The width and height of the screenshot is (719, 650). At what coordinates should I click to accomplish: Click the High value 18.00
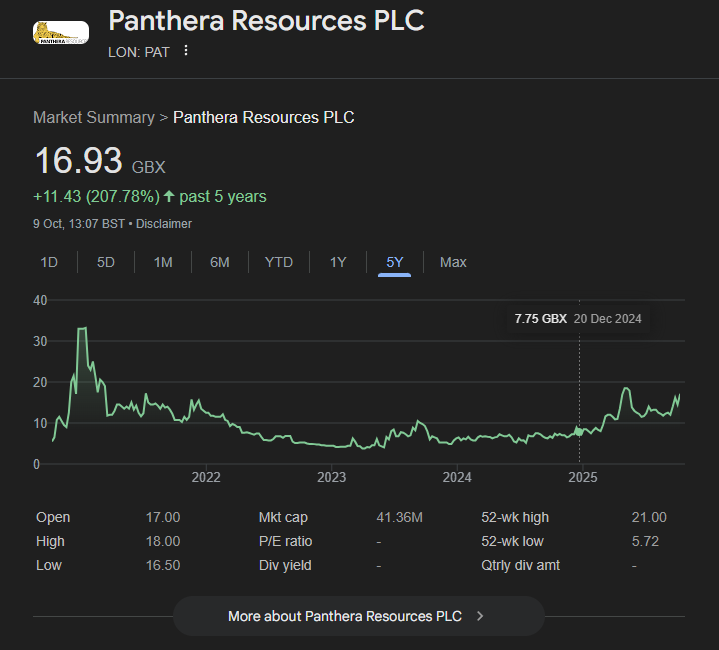(163, 541)
